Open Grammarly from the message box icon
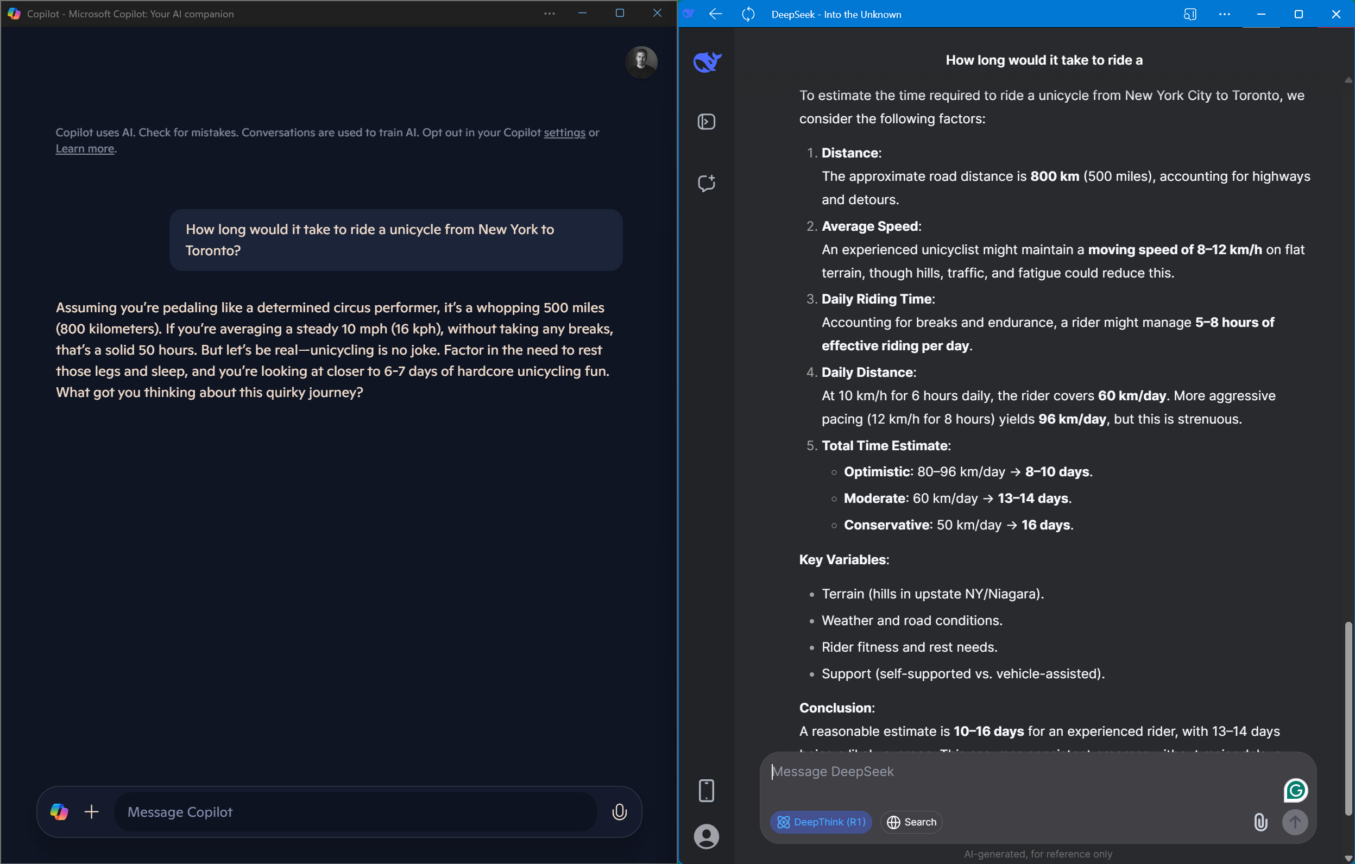The image size is (1355, 864). (x=1295, y=790)
